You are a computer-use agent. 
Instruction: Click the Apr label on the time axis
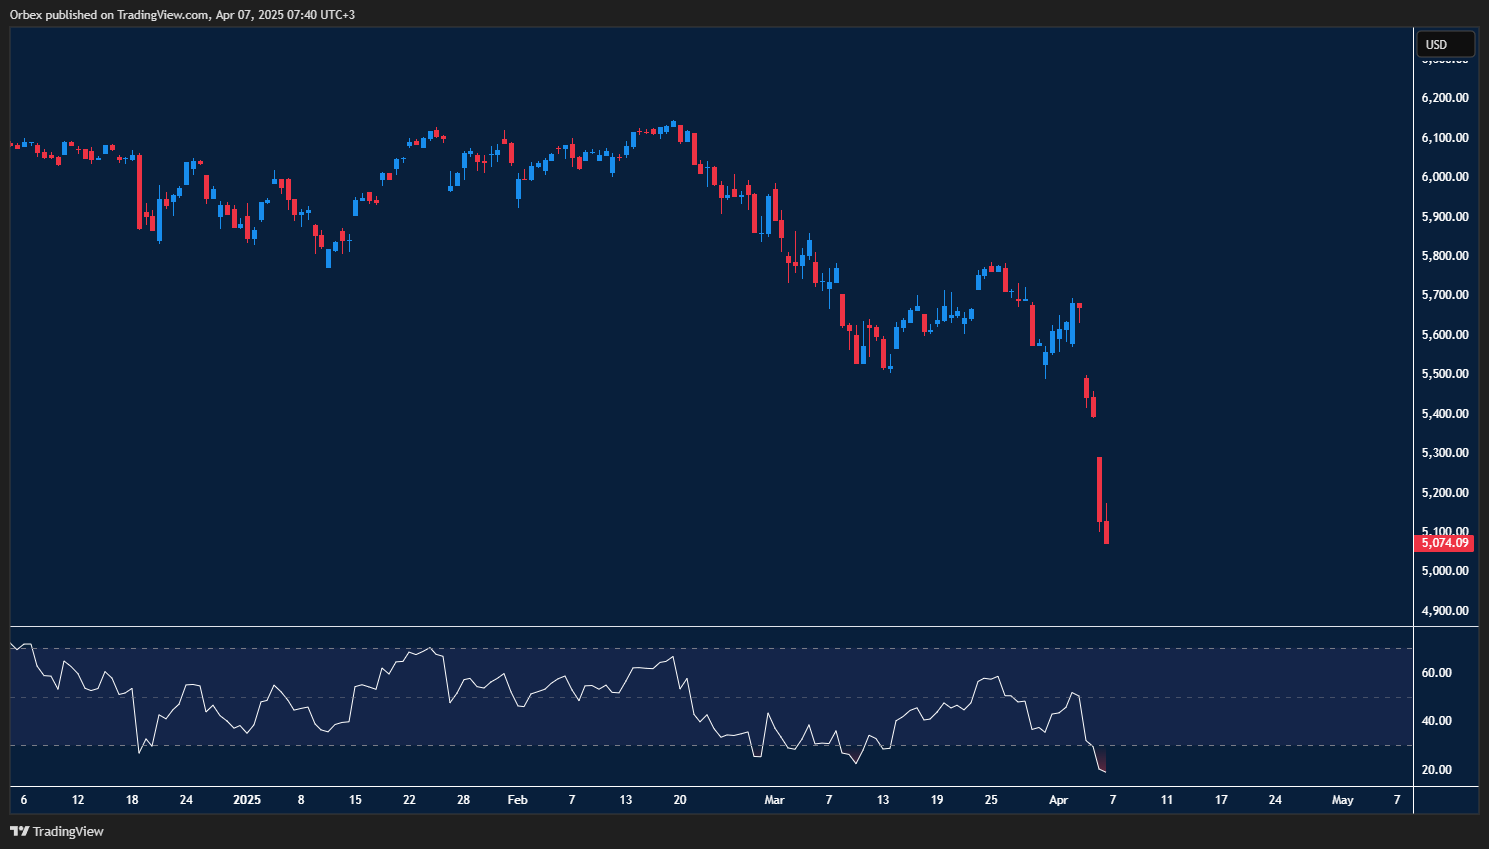click(x=1058, y=800)
